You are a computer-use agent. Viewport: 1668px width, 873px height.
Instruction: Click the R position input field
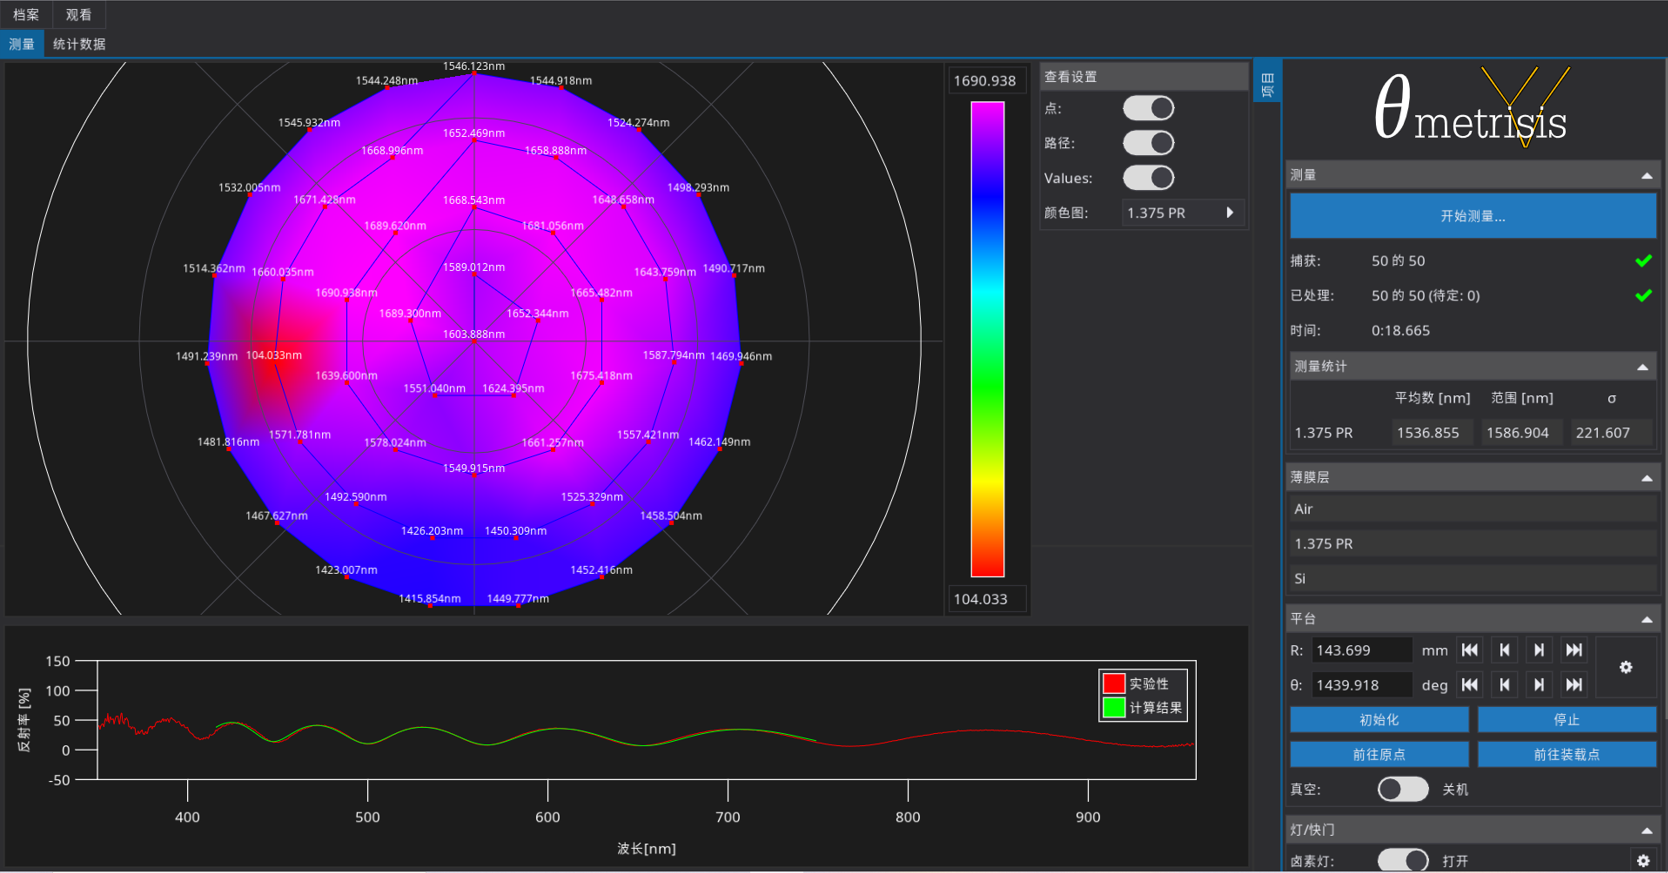[x=1361, y=650]
